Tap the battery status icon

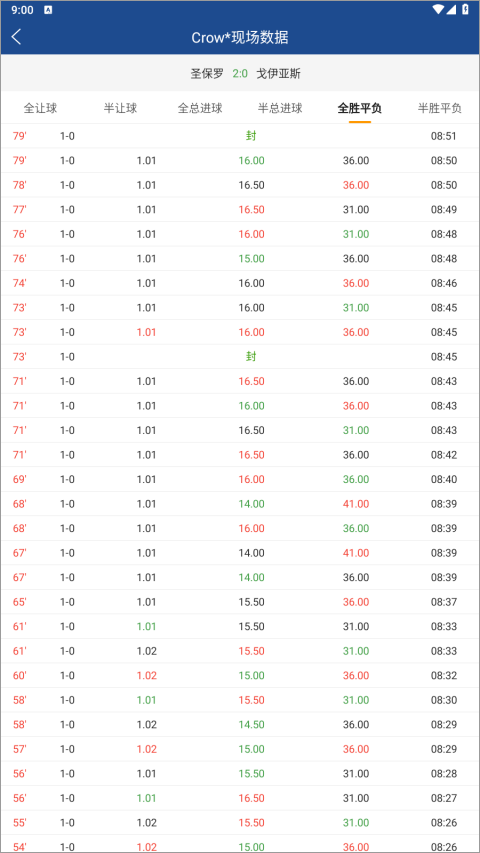click(465, 9)
